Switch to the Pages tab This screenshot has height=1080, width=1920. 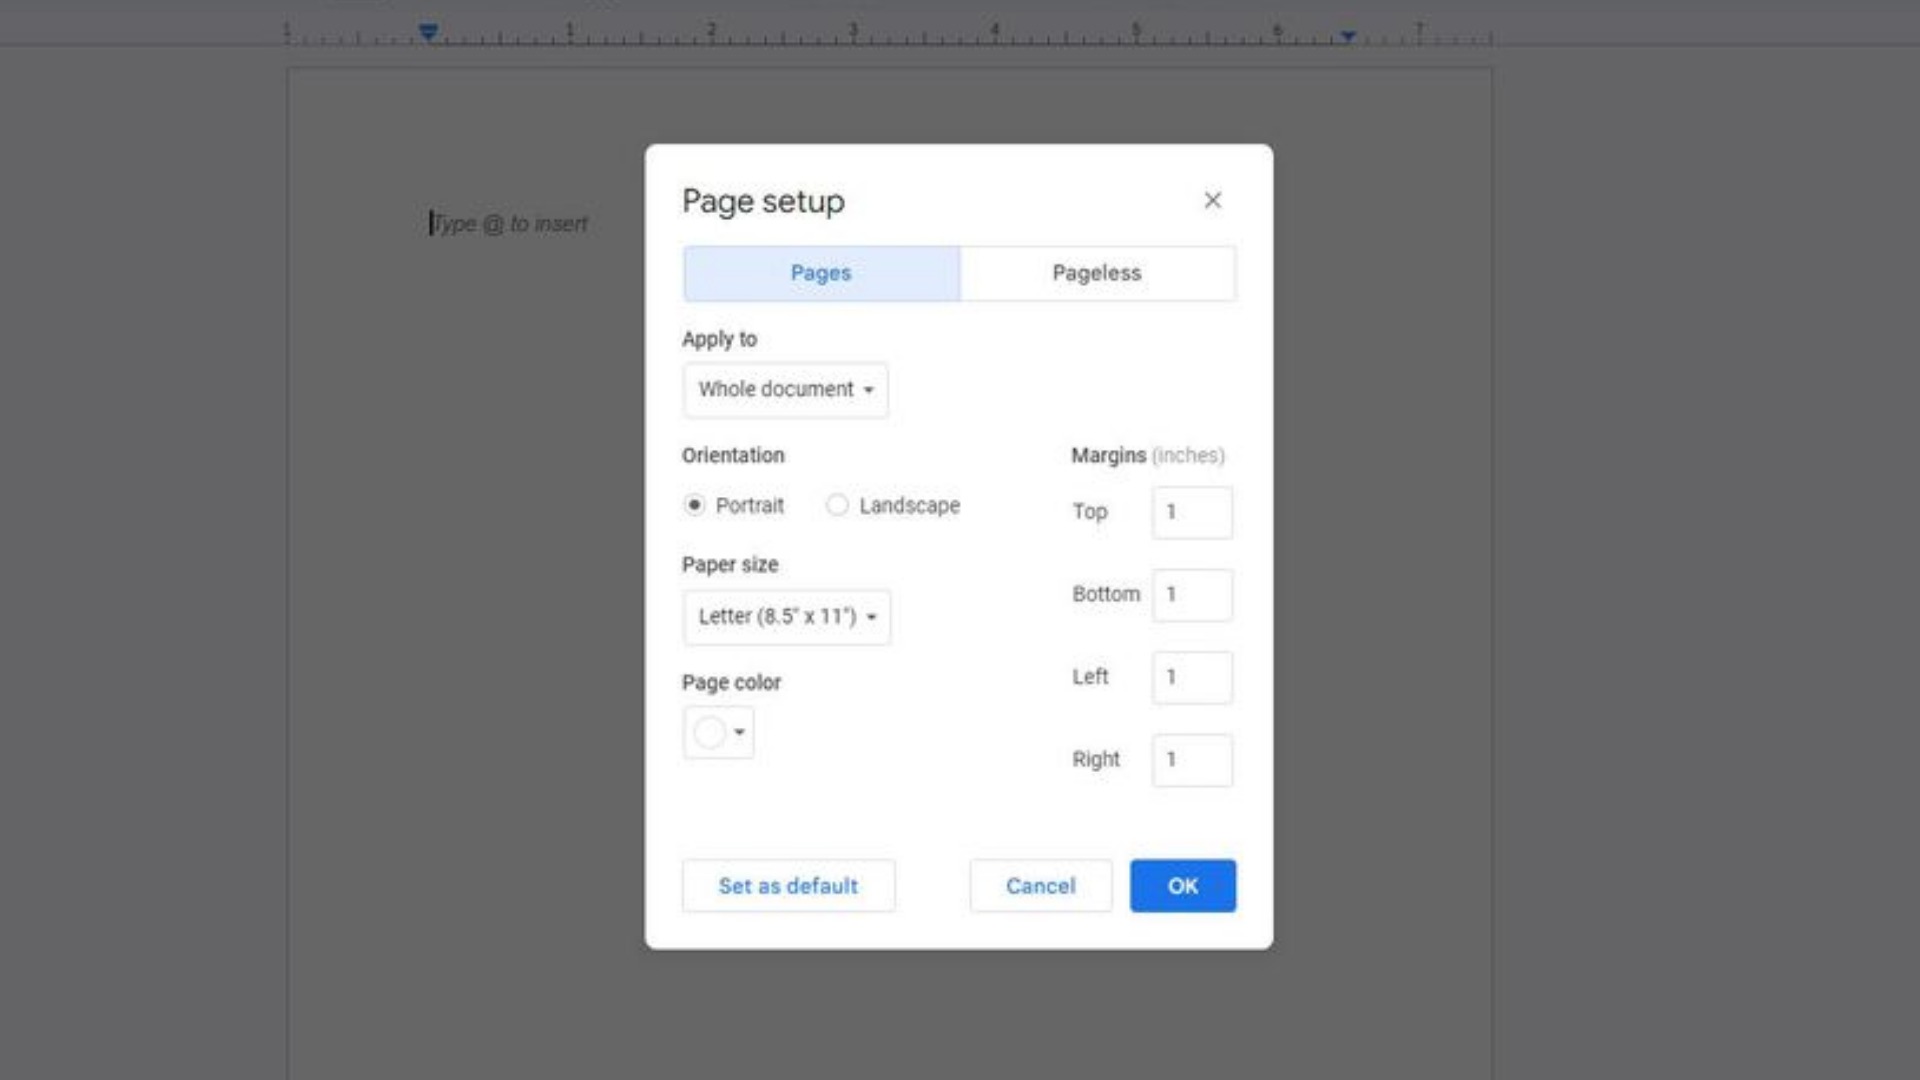(821, 273)
